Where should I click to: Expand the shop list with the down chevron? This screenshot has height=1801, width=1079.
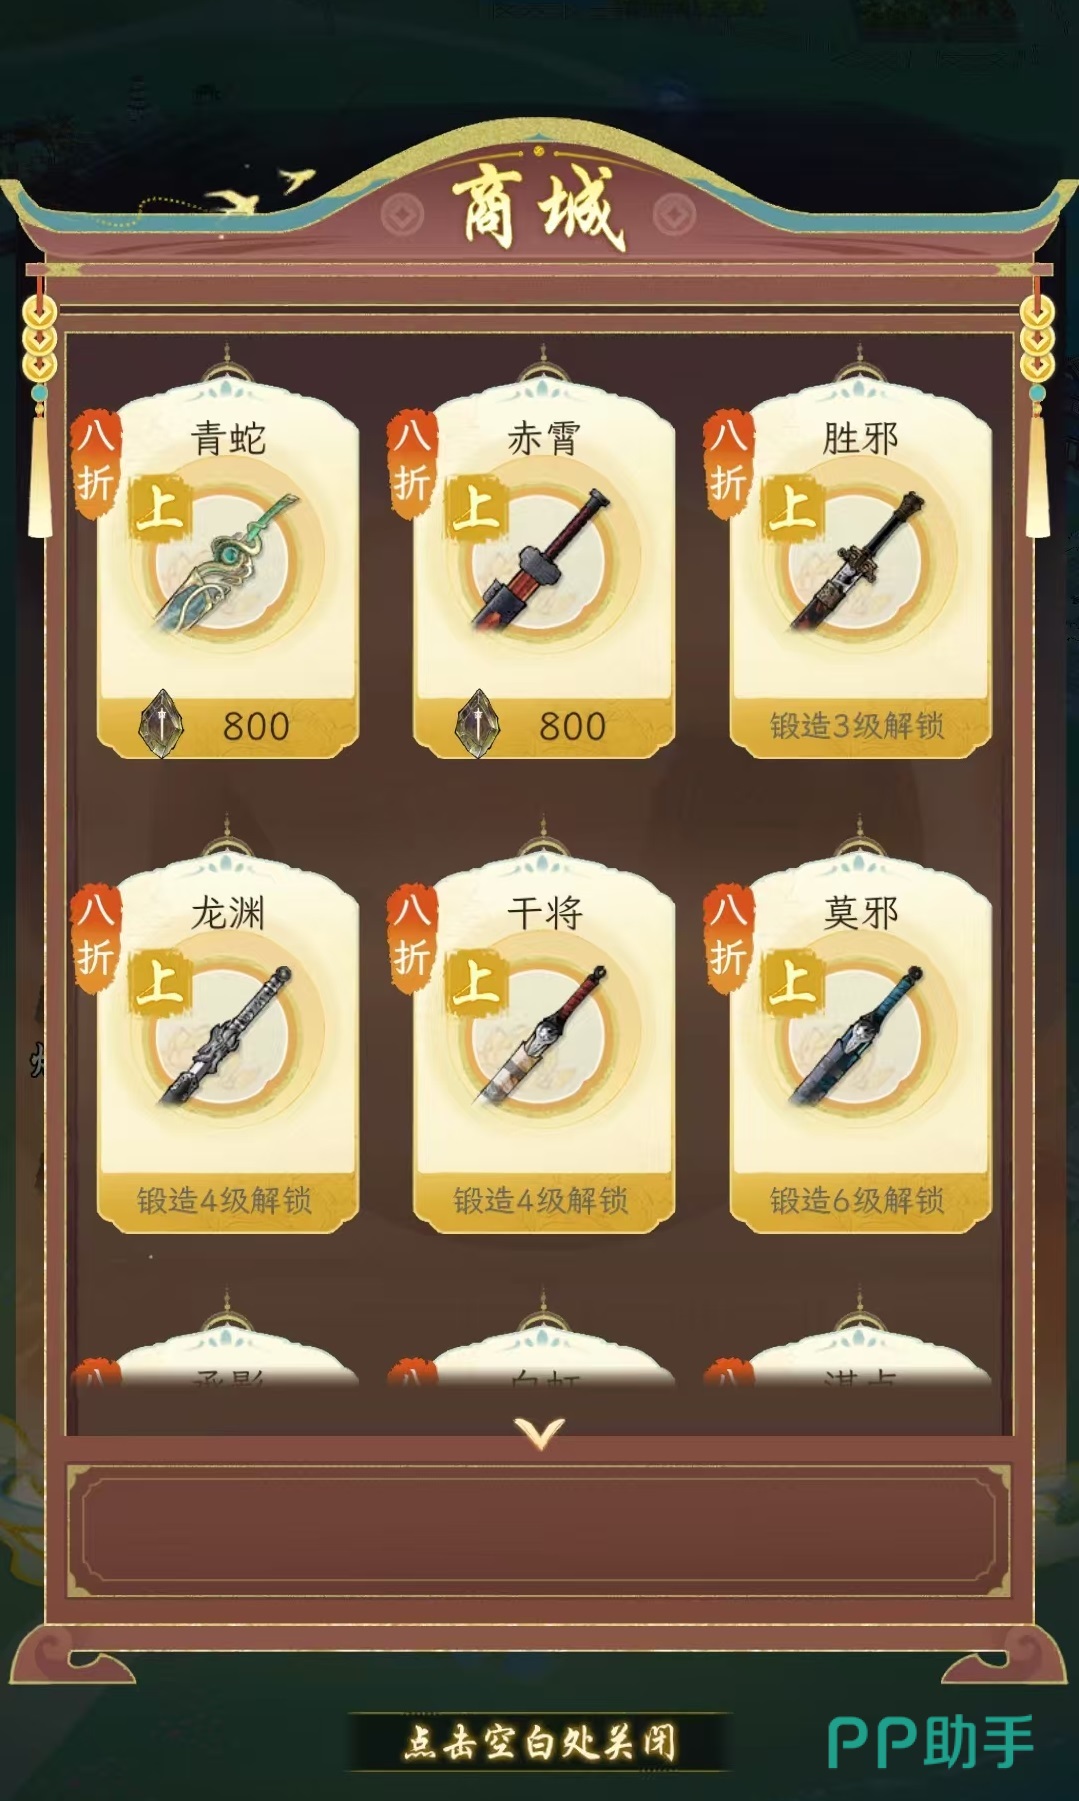[x=540, y=1433]
